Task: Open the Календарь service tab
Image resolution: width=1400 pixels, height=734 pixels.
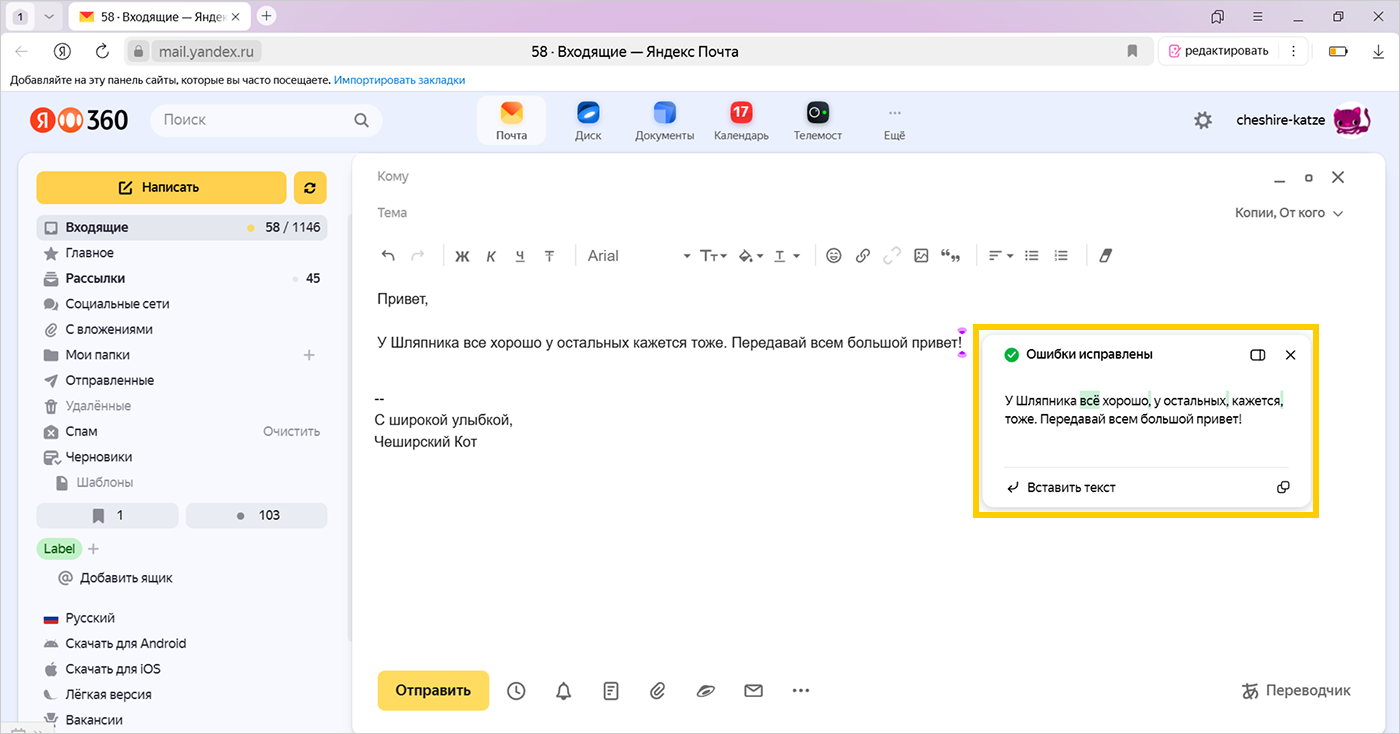Action: 741,120
